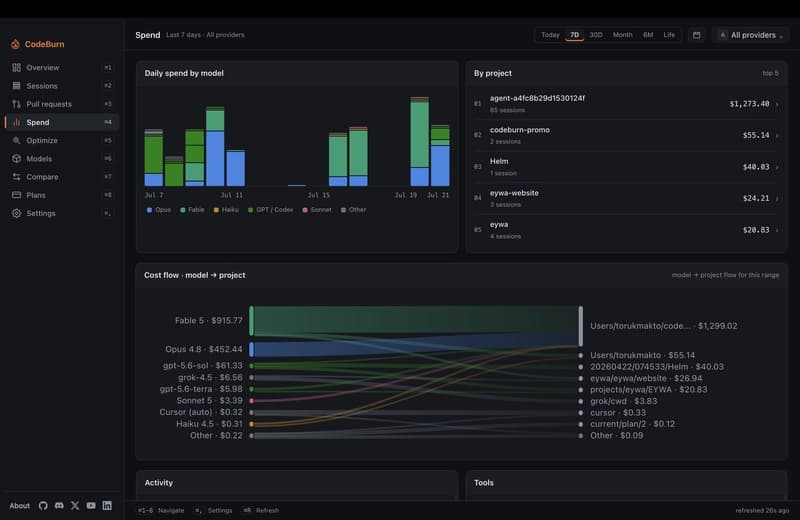Click the Spend bar chart icon
Screen dimensions: 800x520
(x=16, y=122)
